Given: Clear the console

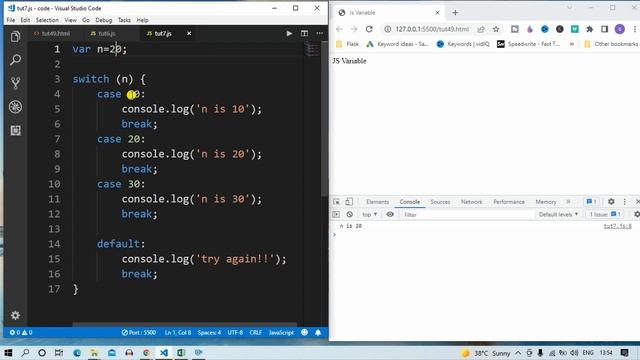Looking at the screenshot, I should [x=349, y=214].
